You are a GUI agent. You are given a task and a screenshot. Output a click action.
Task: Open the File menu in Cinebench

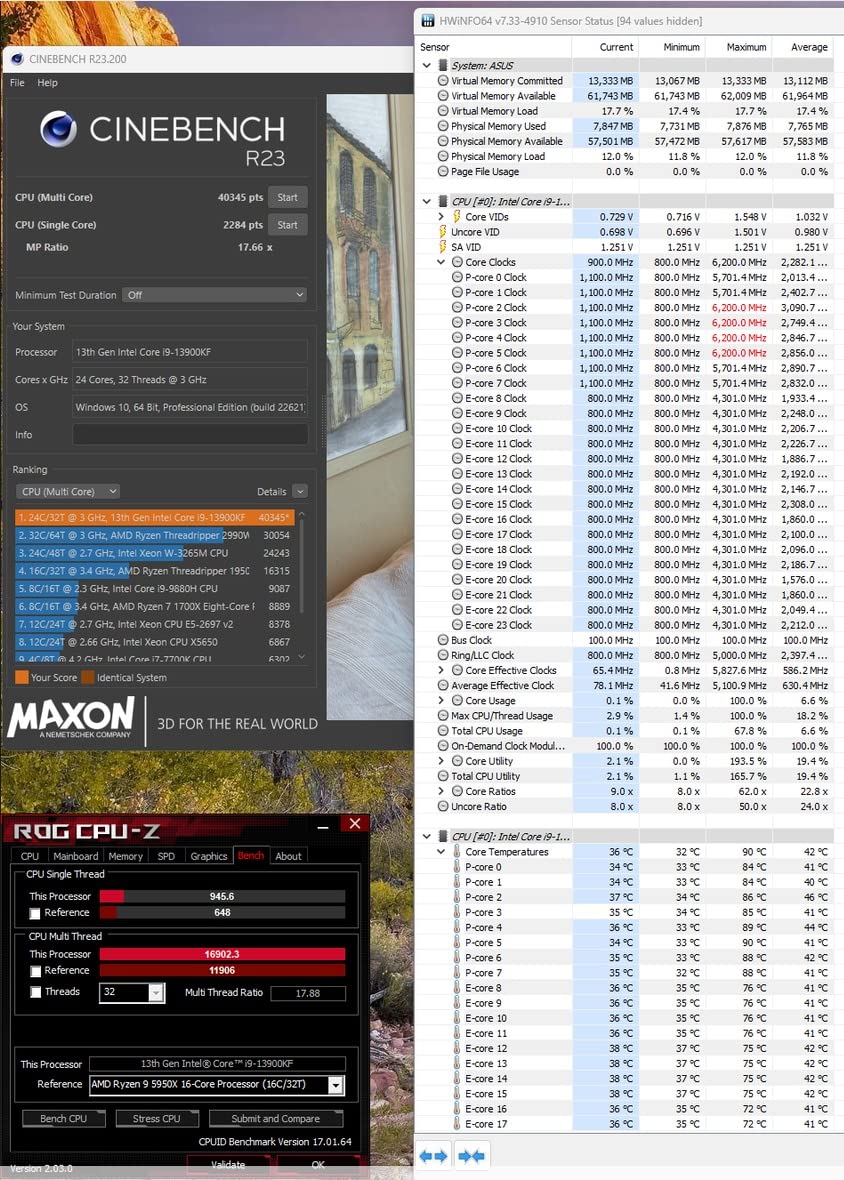pos(17,83)
